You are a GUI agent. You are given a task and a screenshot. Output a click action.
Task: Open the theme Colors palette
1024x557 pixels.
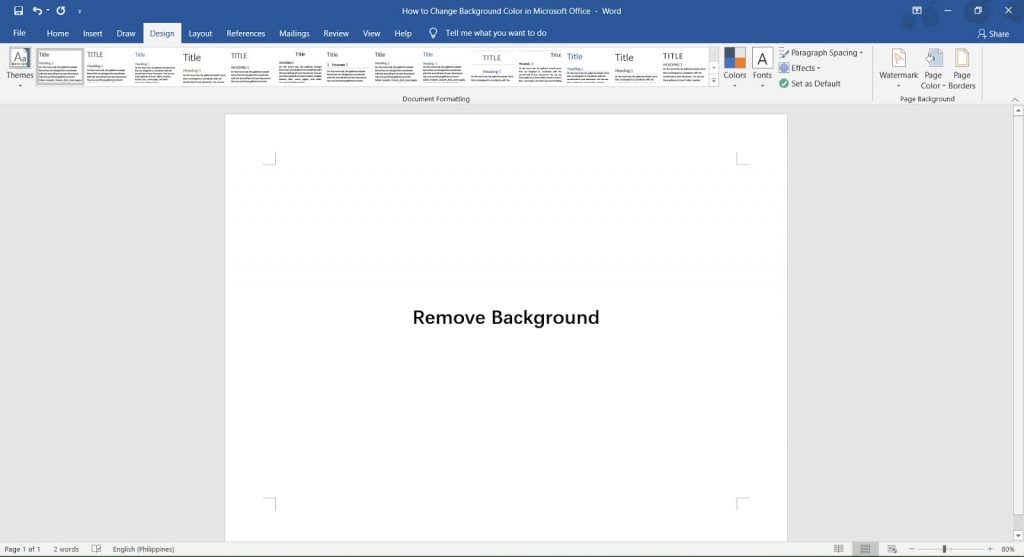(735, 67)
